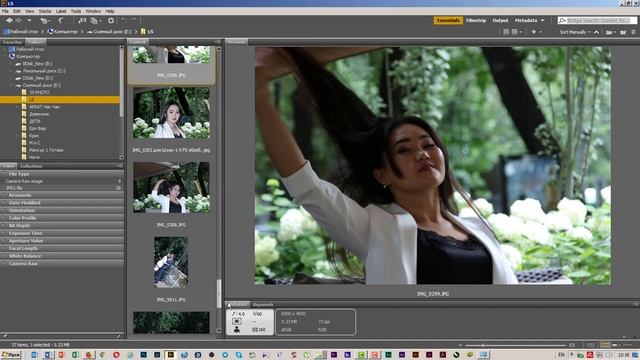
Task: Switch to the Output workspace
Action: [x=500, y=20]
